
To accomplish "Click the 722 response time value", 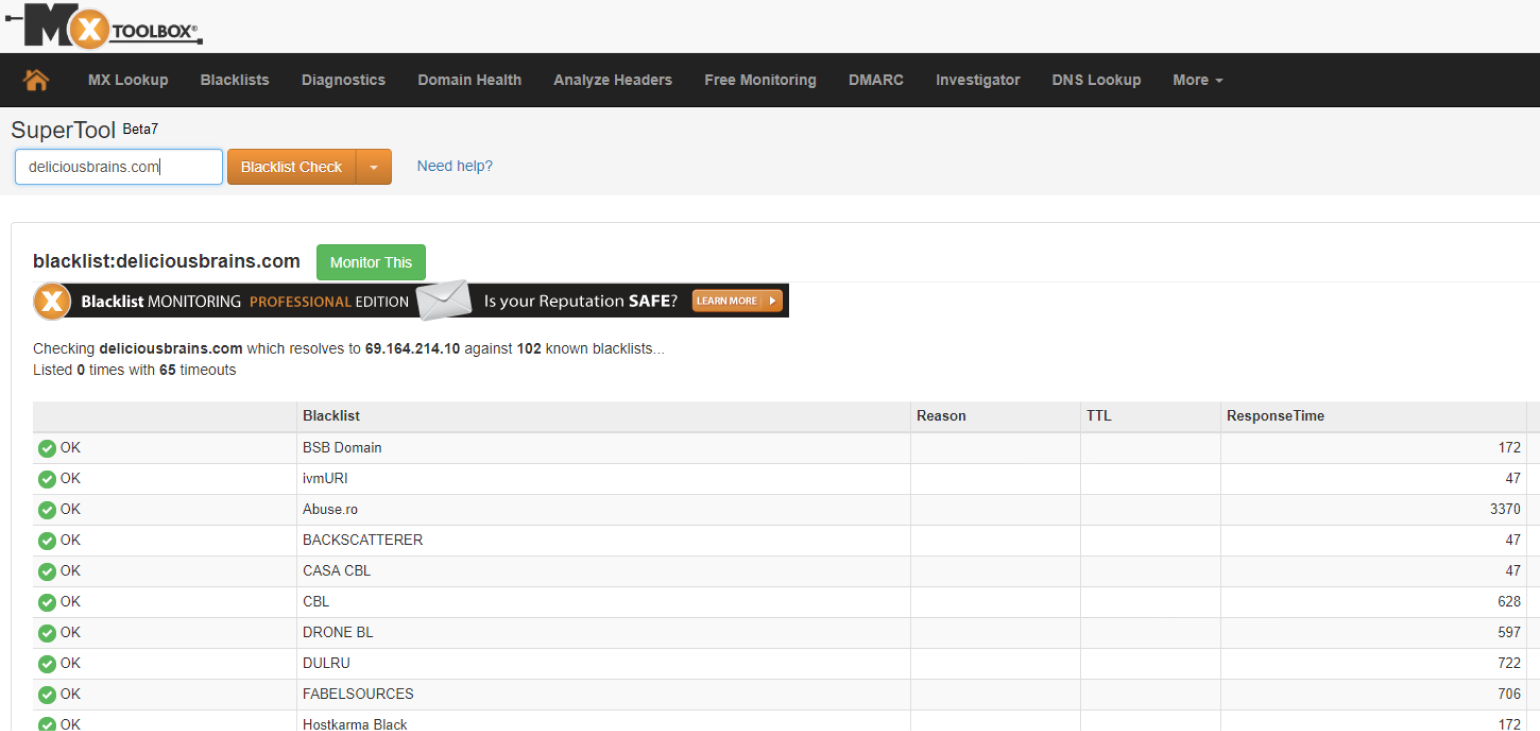I will [x=1509, y=663].
